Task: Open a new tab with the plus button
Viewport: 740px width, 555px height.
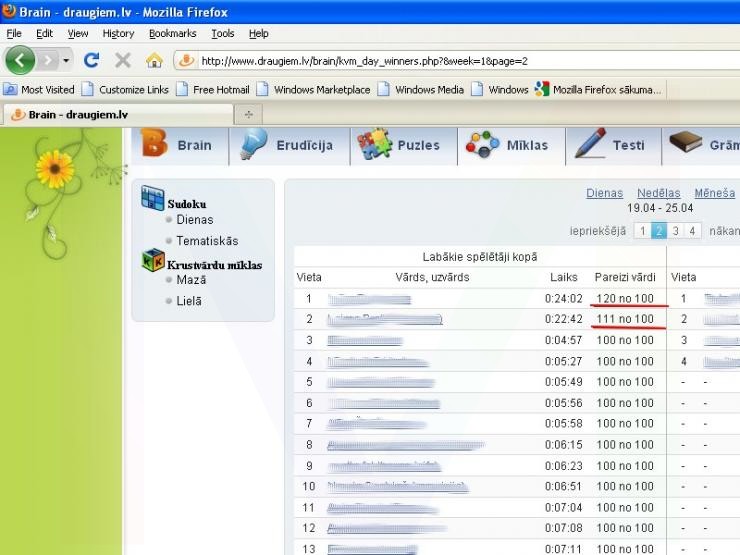Action: click(248, 114)
